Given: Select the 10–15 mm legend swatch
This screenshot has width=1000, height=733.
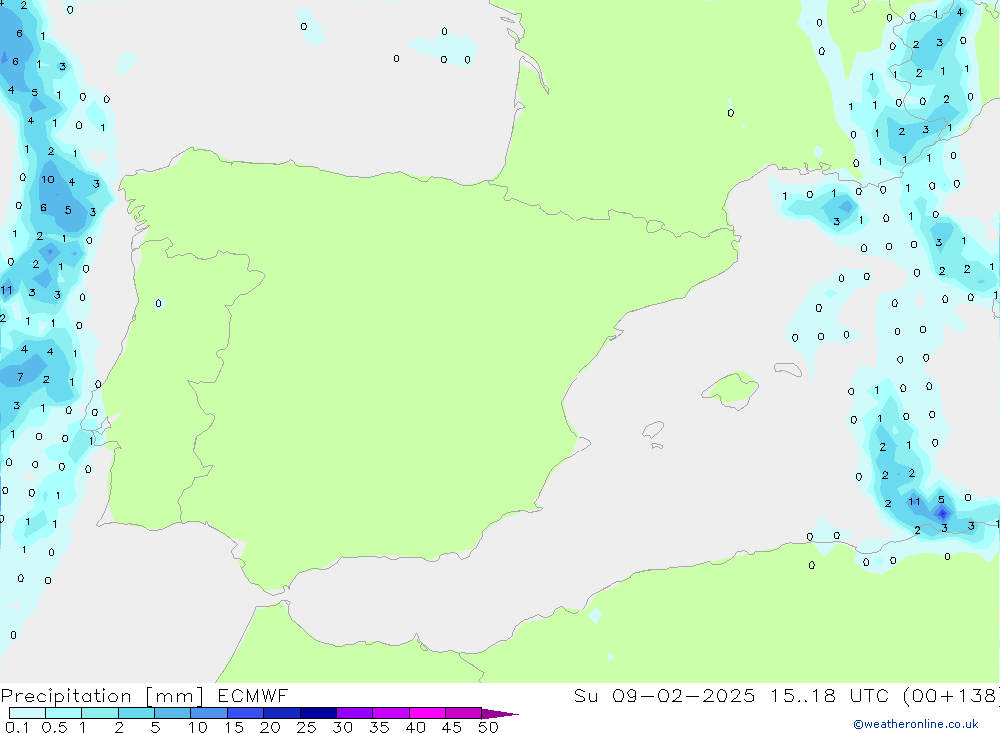Looking at the screenshot, I should (x=209, y=714).
